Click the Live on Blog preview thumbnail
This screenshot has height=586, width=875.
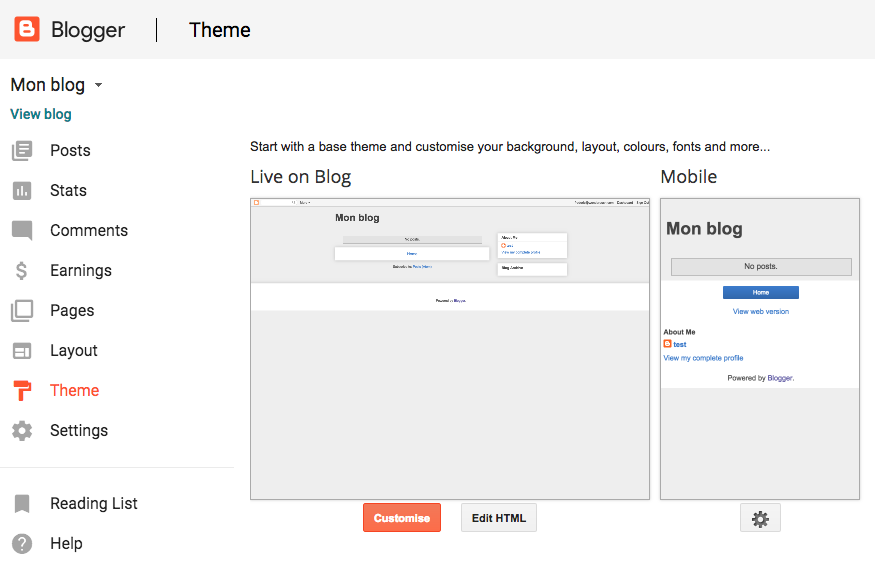click(x=450, y=349)
